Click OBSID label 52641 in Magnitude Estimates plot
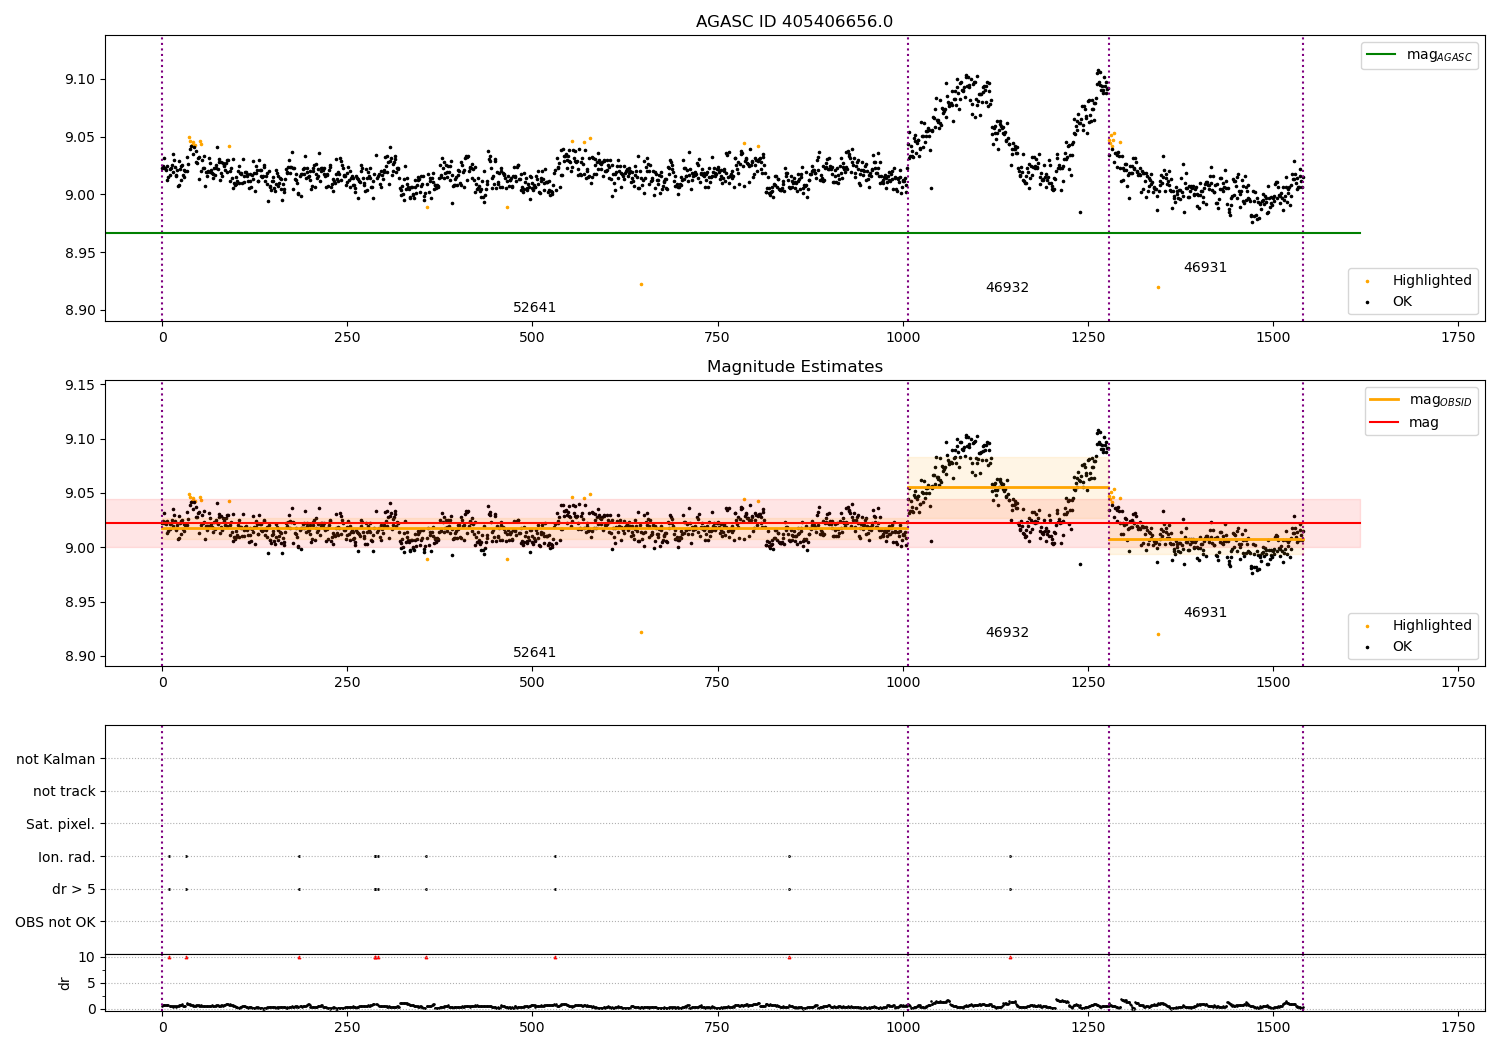 534,653
